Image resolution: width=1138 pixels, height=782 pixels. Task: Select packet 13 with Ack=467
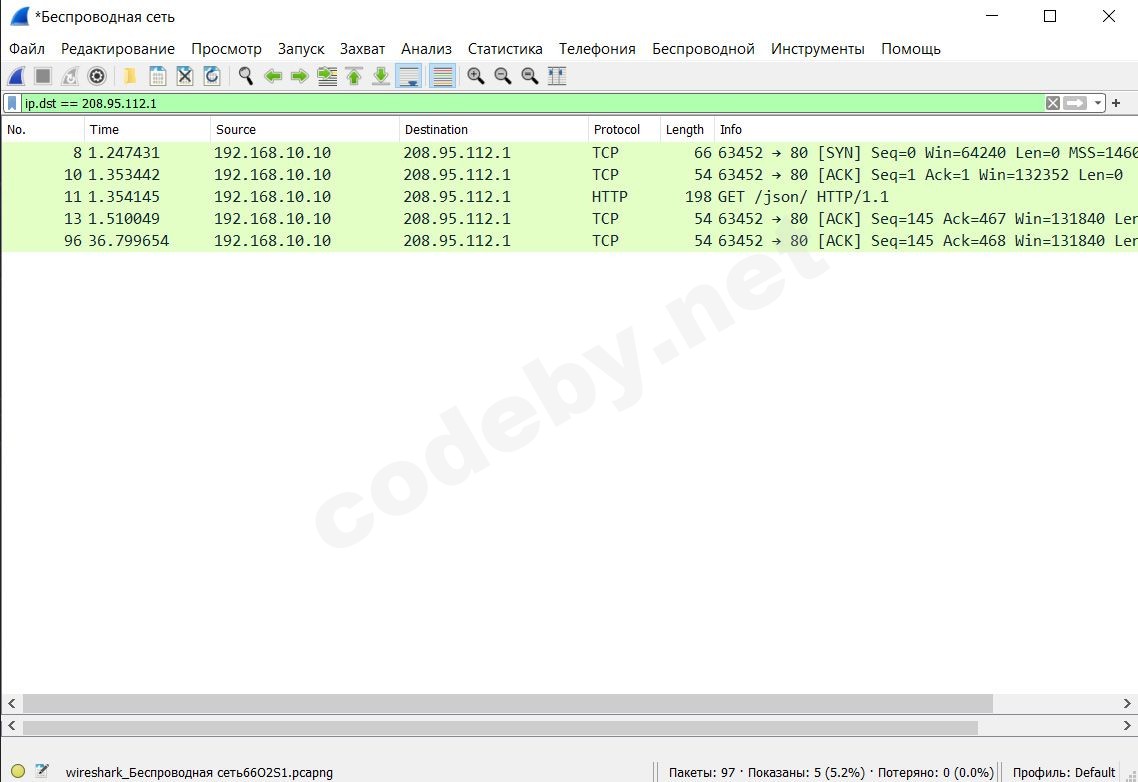(x=569, y=219)
